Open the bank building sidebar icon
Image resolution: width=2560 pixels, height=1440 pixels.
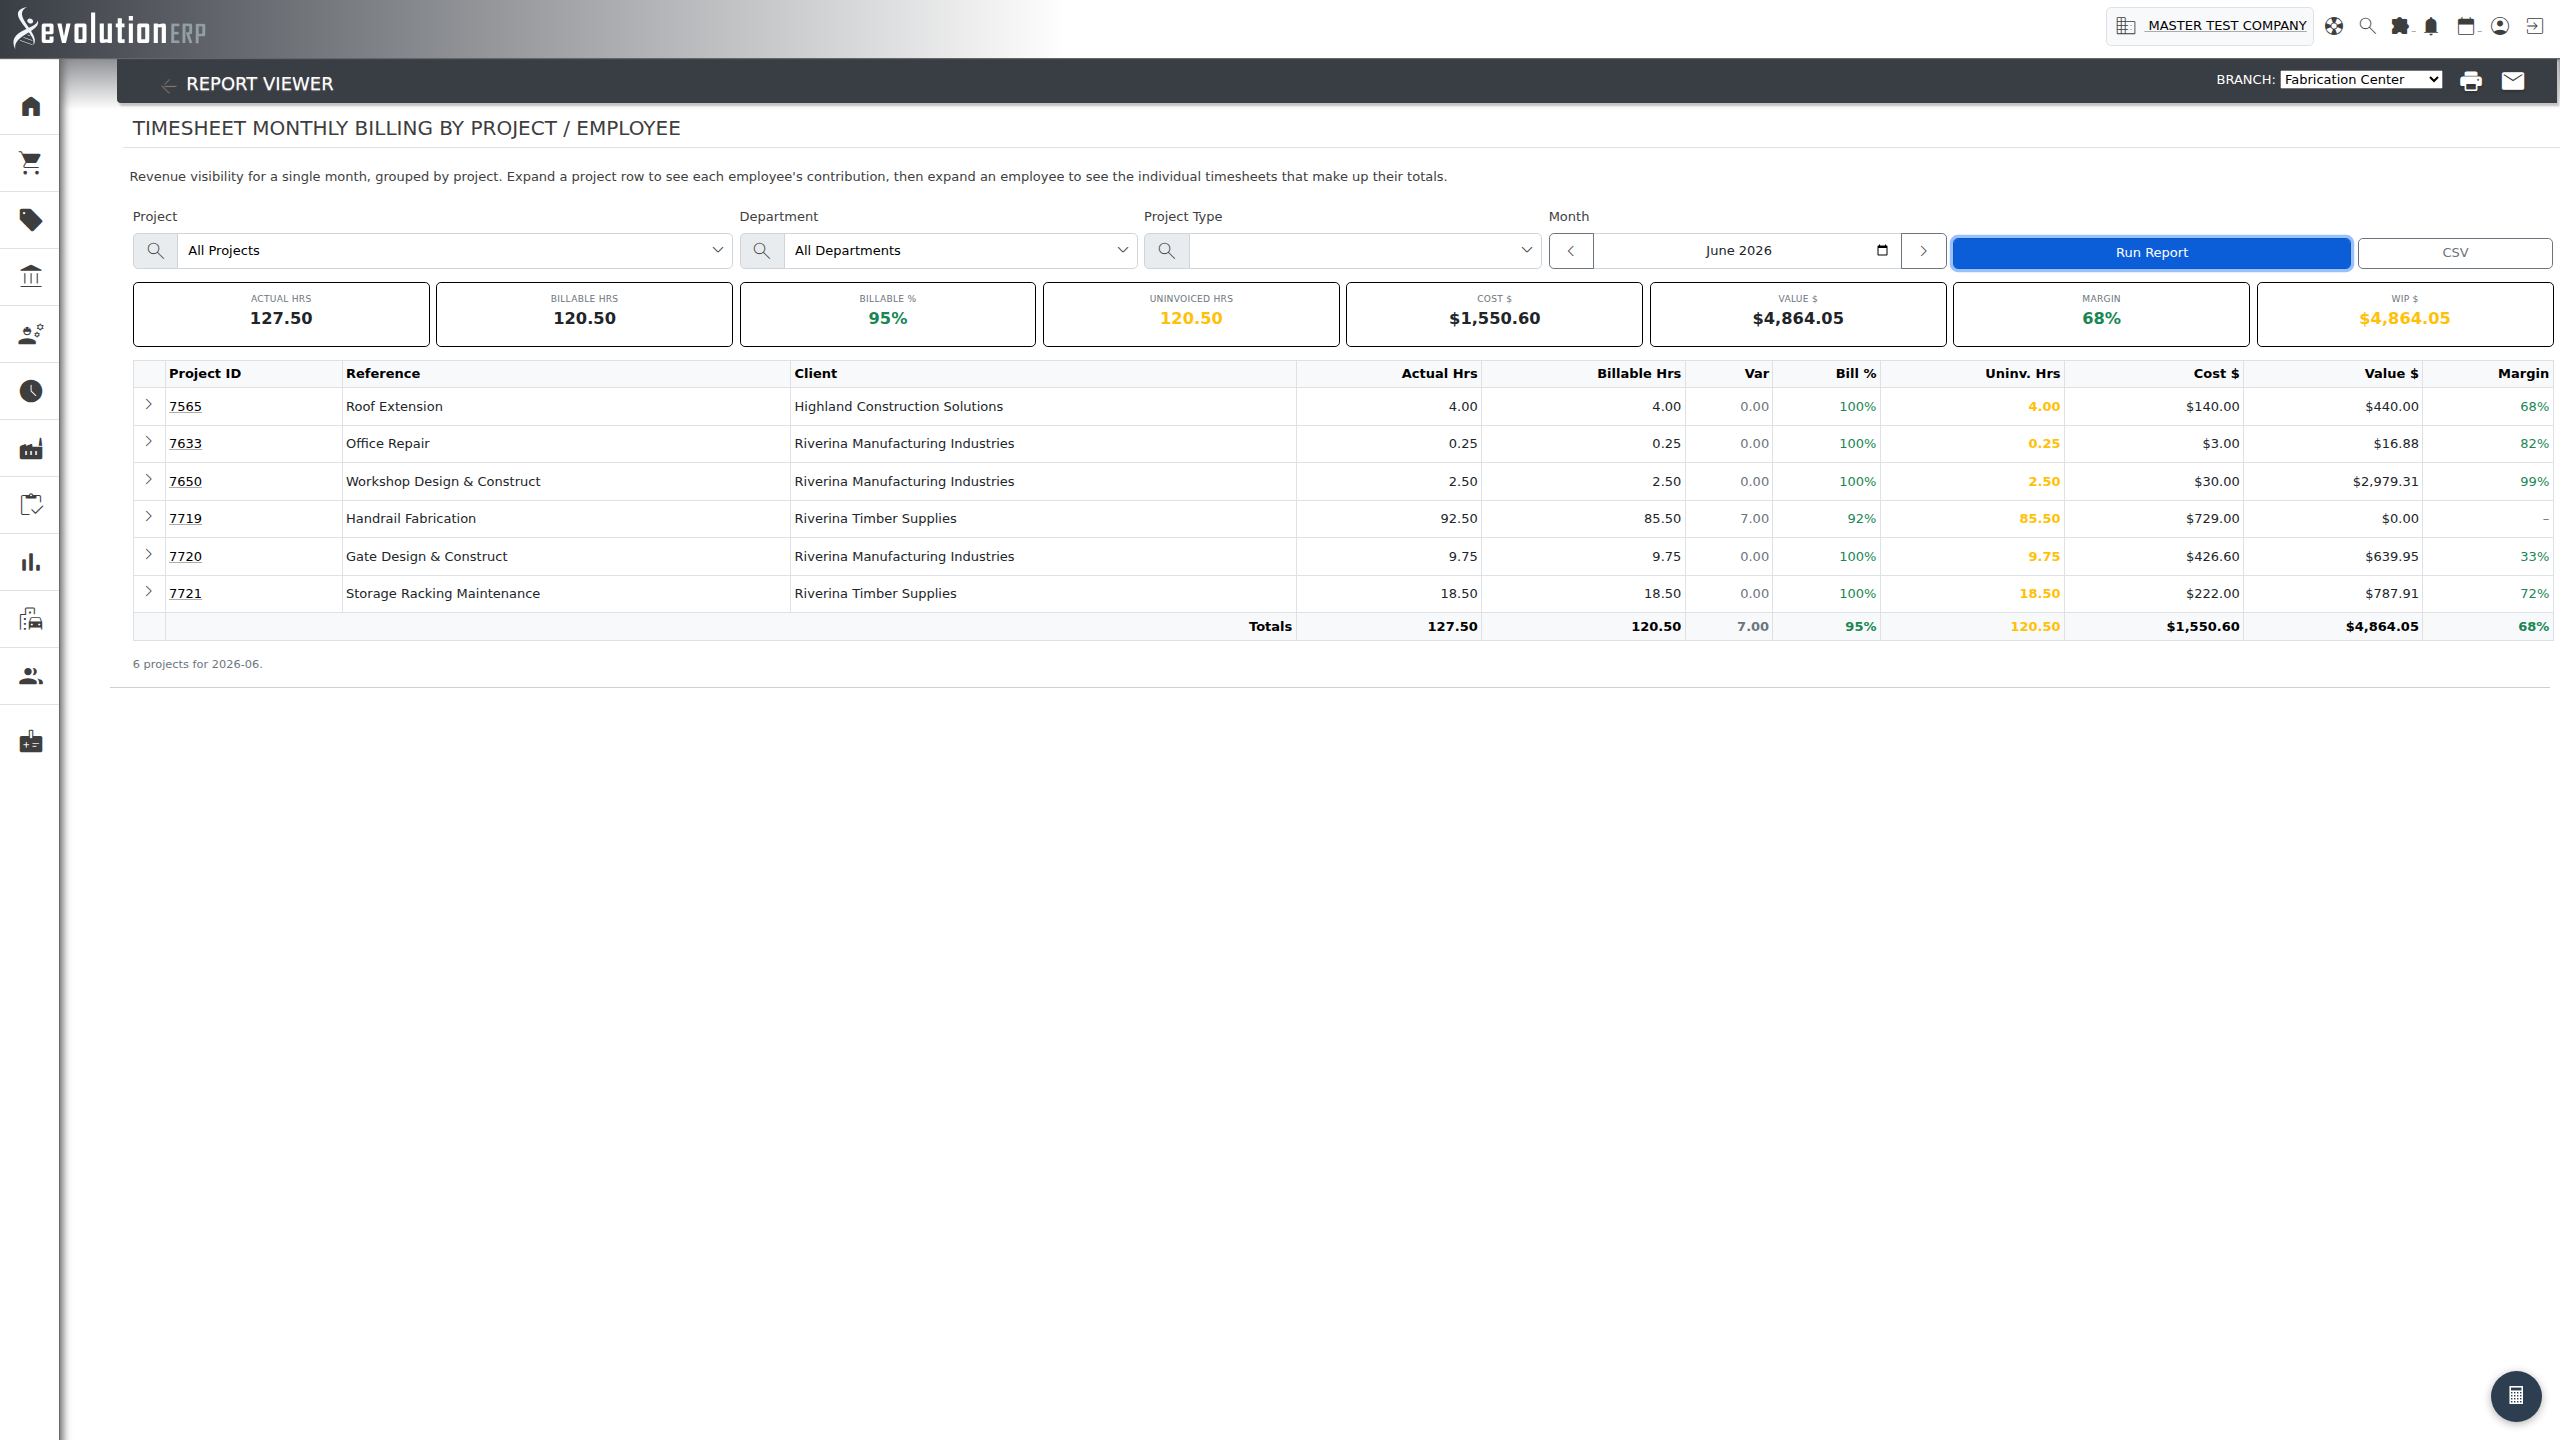pos(31,277)
